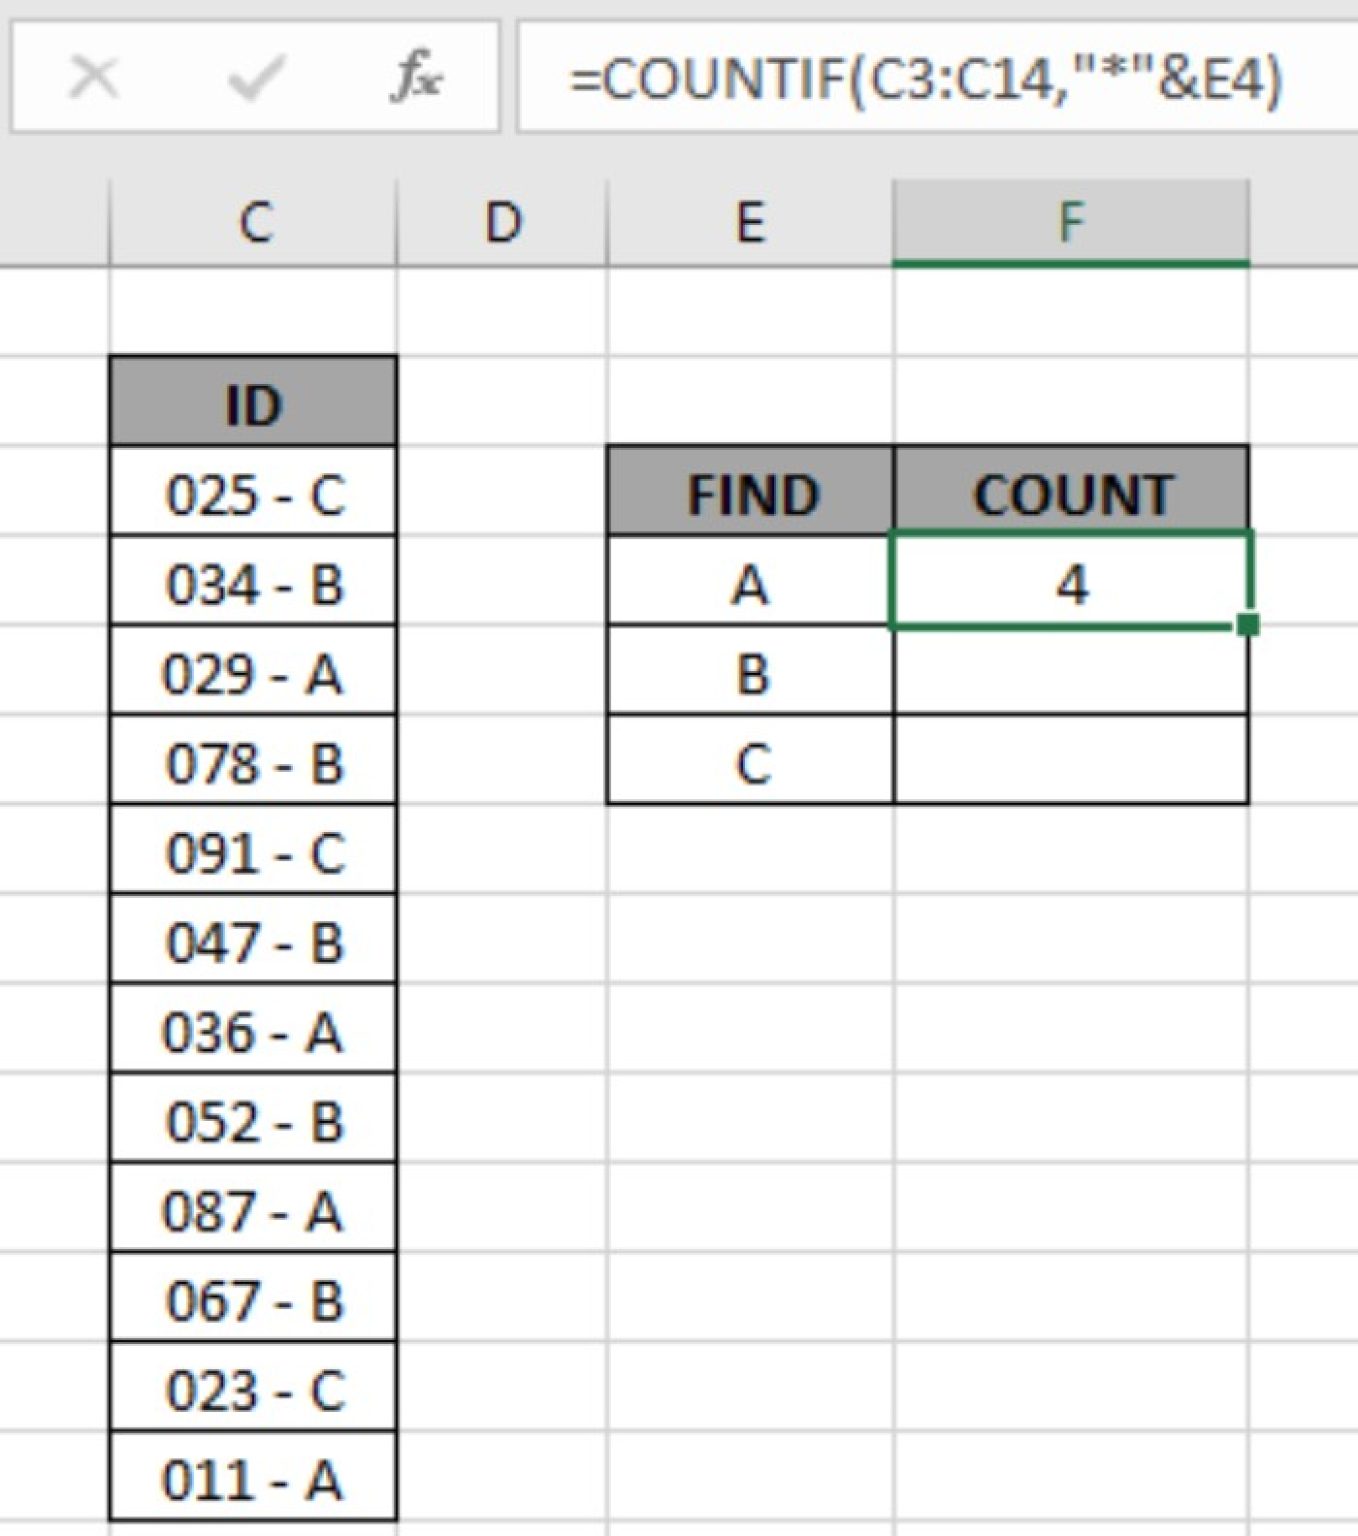The image size is (1358, 1536).
Task: Select the cell containing 011 - A
Action: tap(255, 1480)
